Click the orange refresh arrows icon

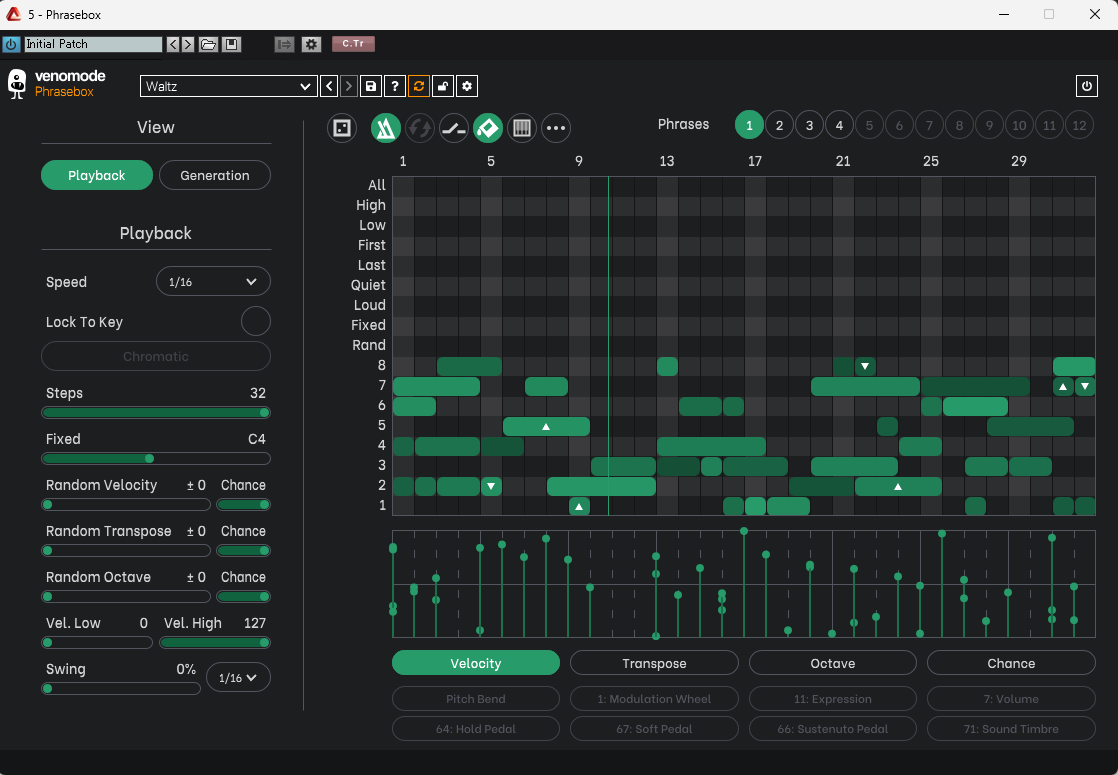point(419,87)
